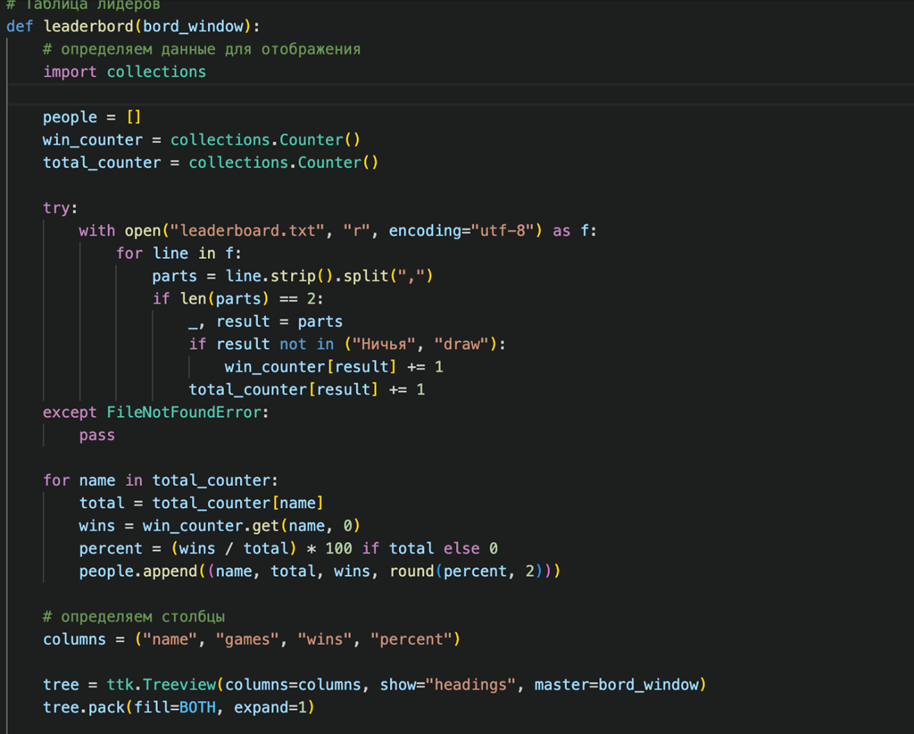Click the fill=BOTH argument
This screenshot has height=734, width=914.
[x=174, y=708]
